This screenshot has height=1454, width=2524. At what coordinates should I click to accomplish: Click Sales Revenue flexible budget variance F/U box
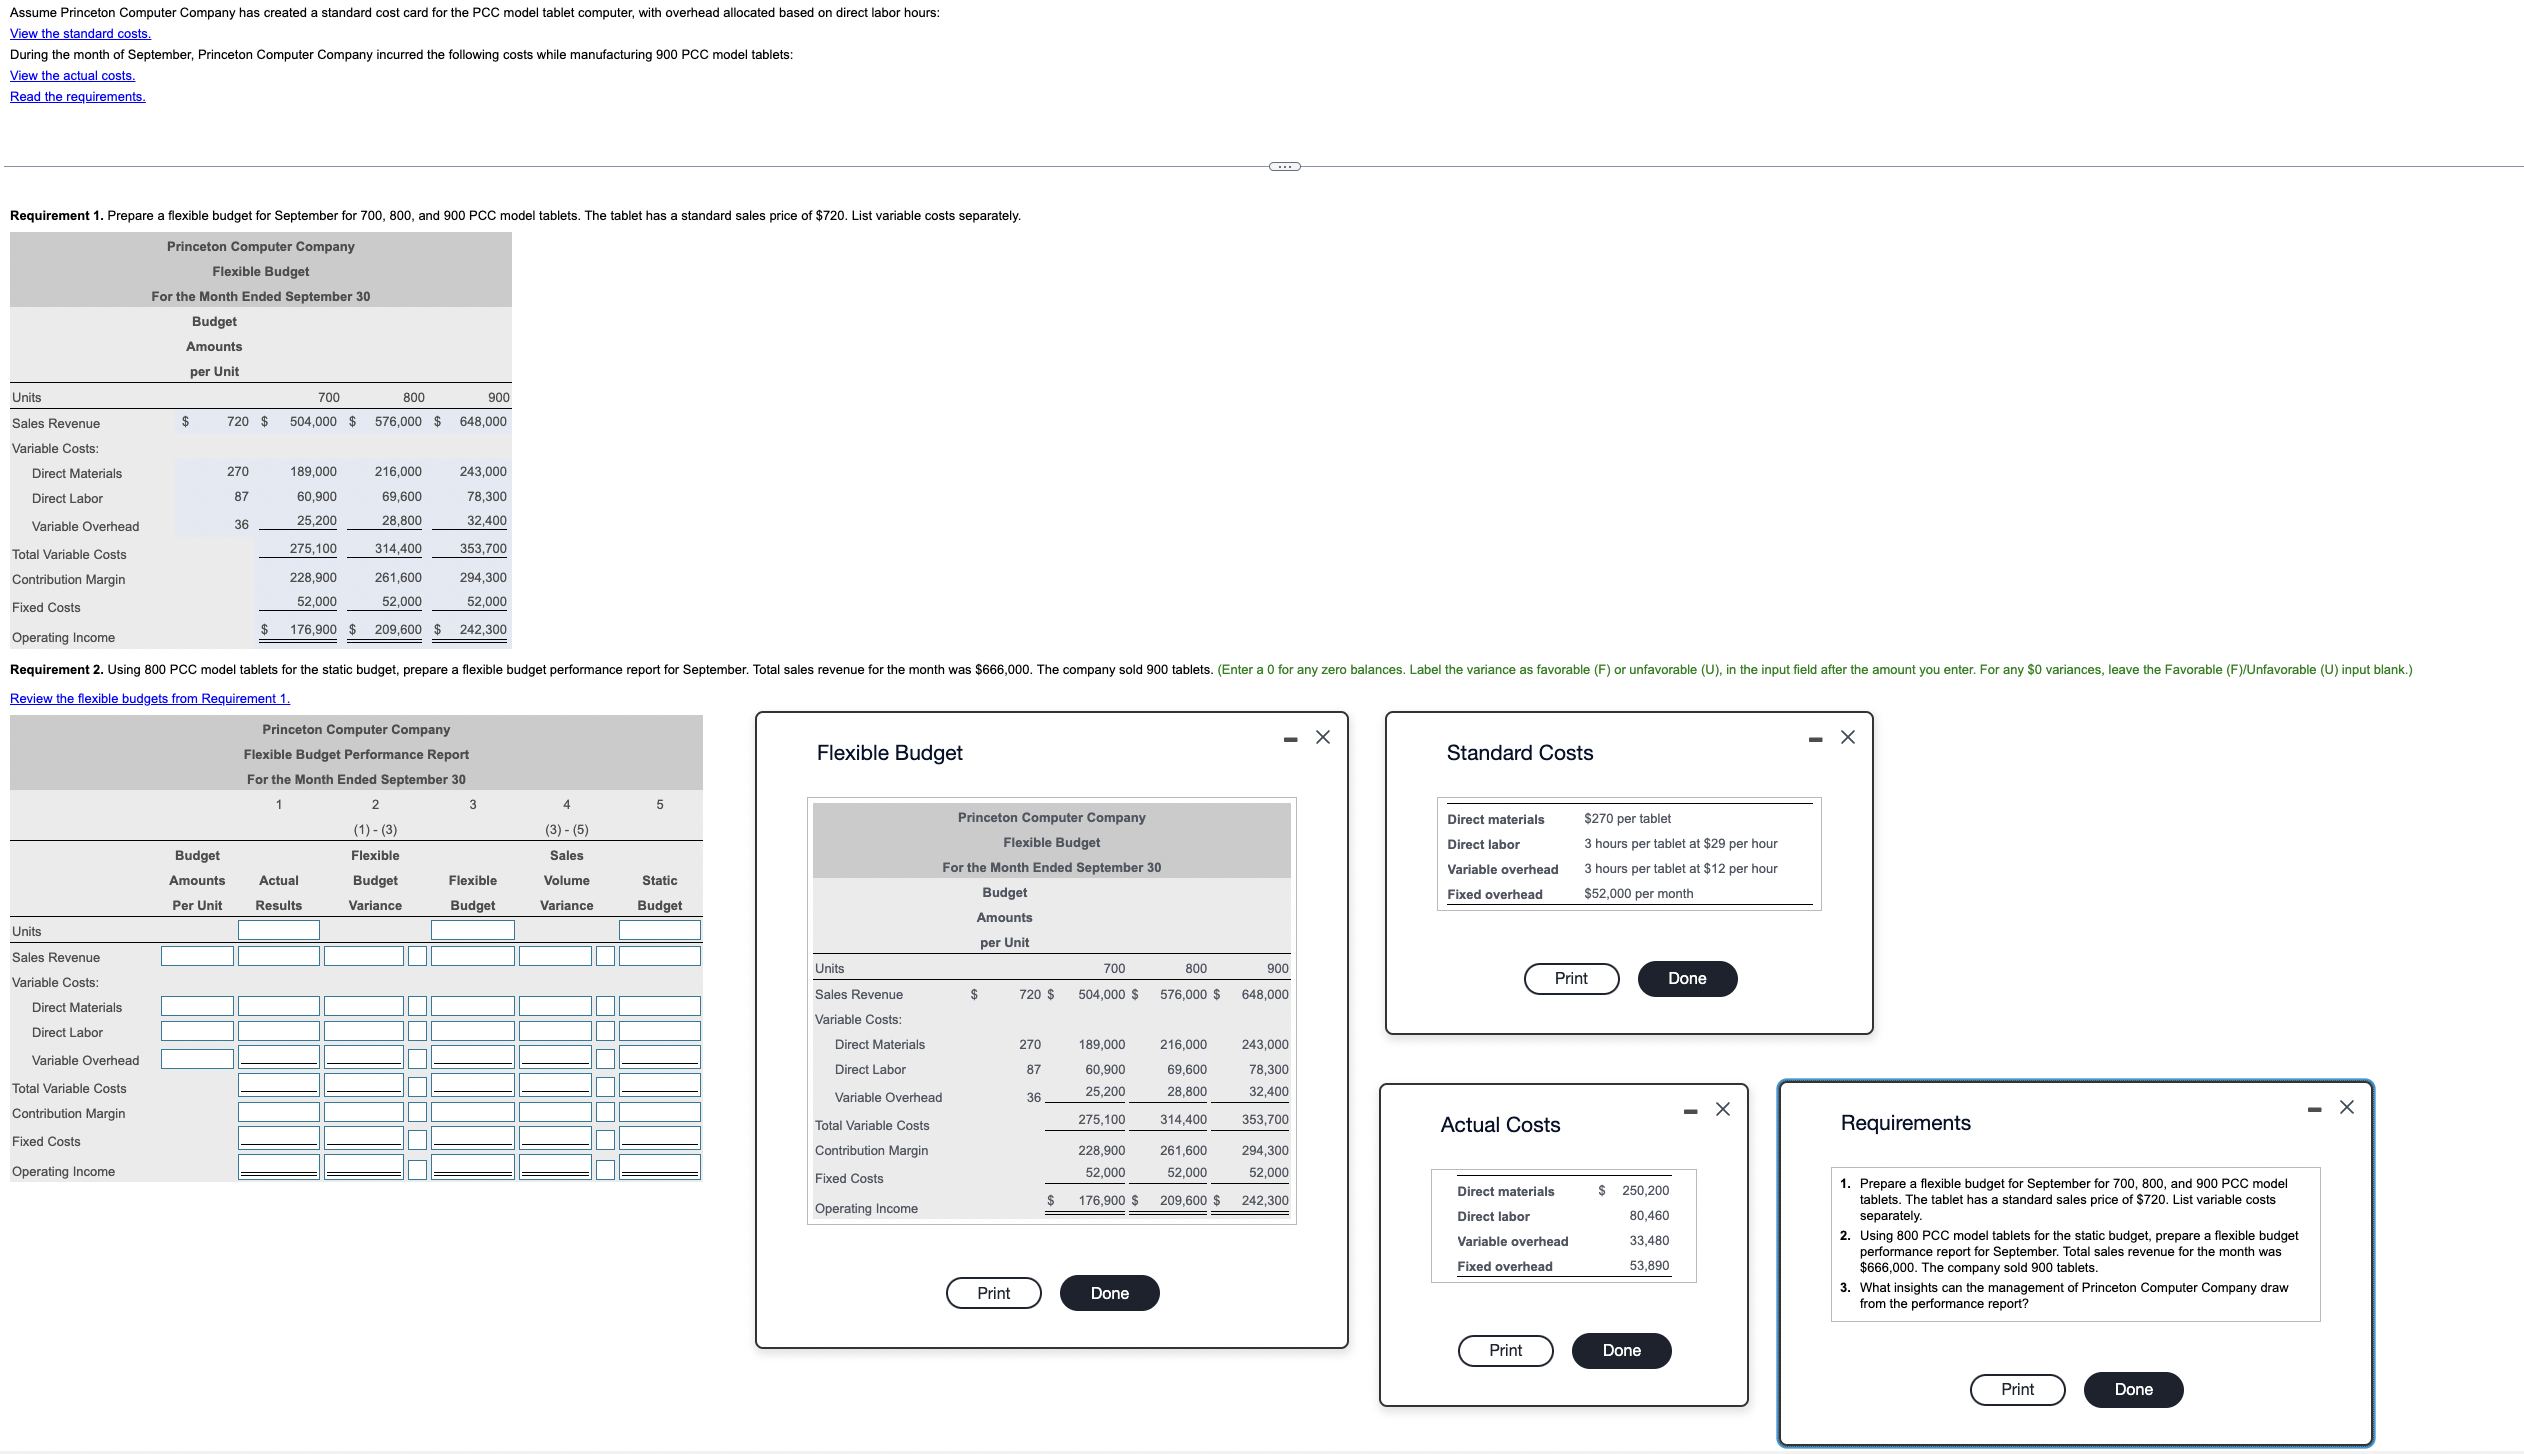(417, 956)
